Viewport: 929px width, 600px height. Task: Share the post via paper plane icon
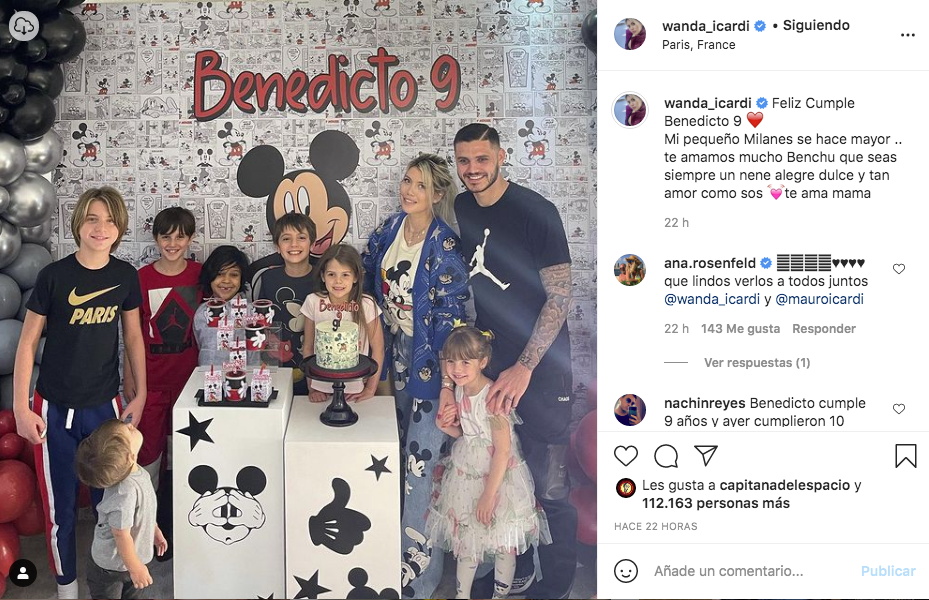pyautogui.click(x=706, y=455)
